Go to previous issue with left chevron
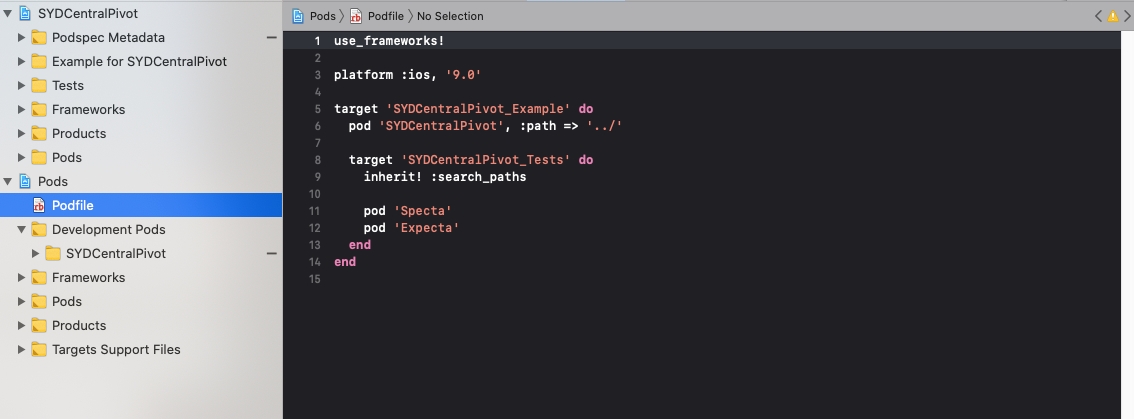This screenshot has width=1134, height=419. pos(1098,16)
